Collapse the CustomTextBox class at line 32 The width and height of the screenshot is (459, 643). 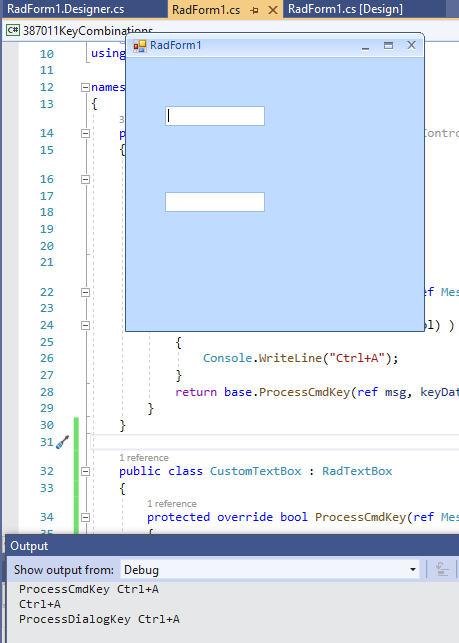click(x=85, y=471)
